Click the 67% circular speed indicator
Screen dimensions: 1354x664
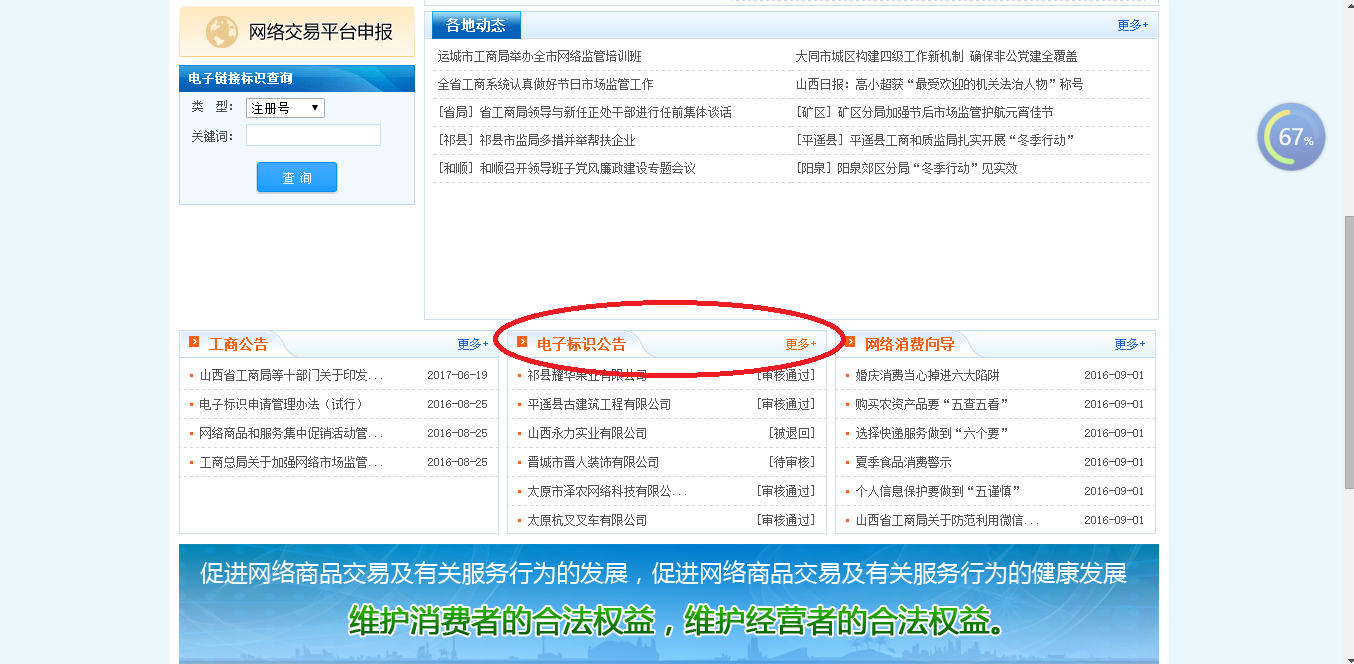pos(1291,138)
